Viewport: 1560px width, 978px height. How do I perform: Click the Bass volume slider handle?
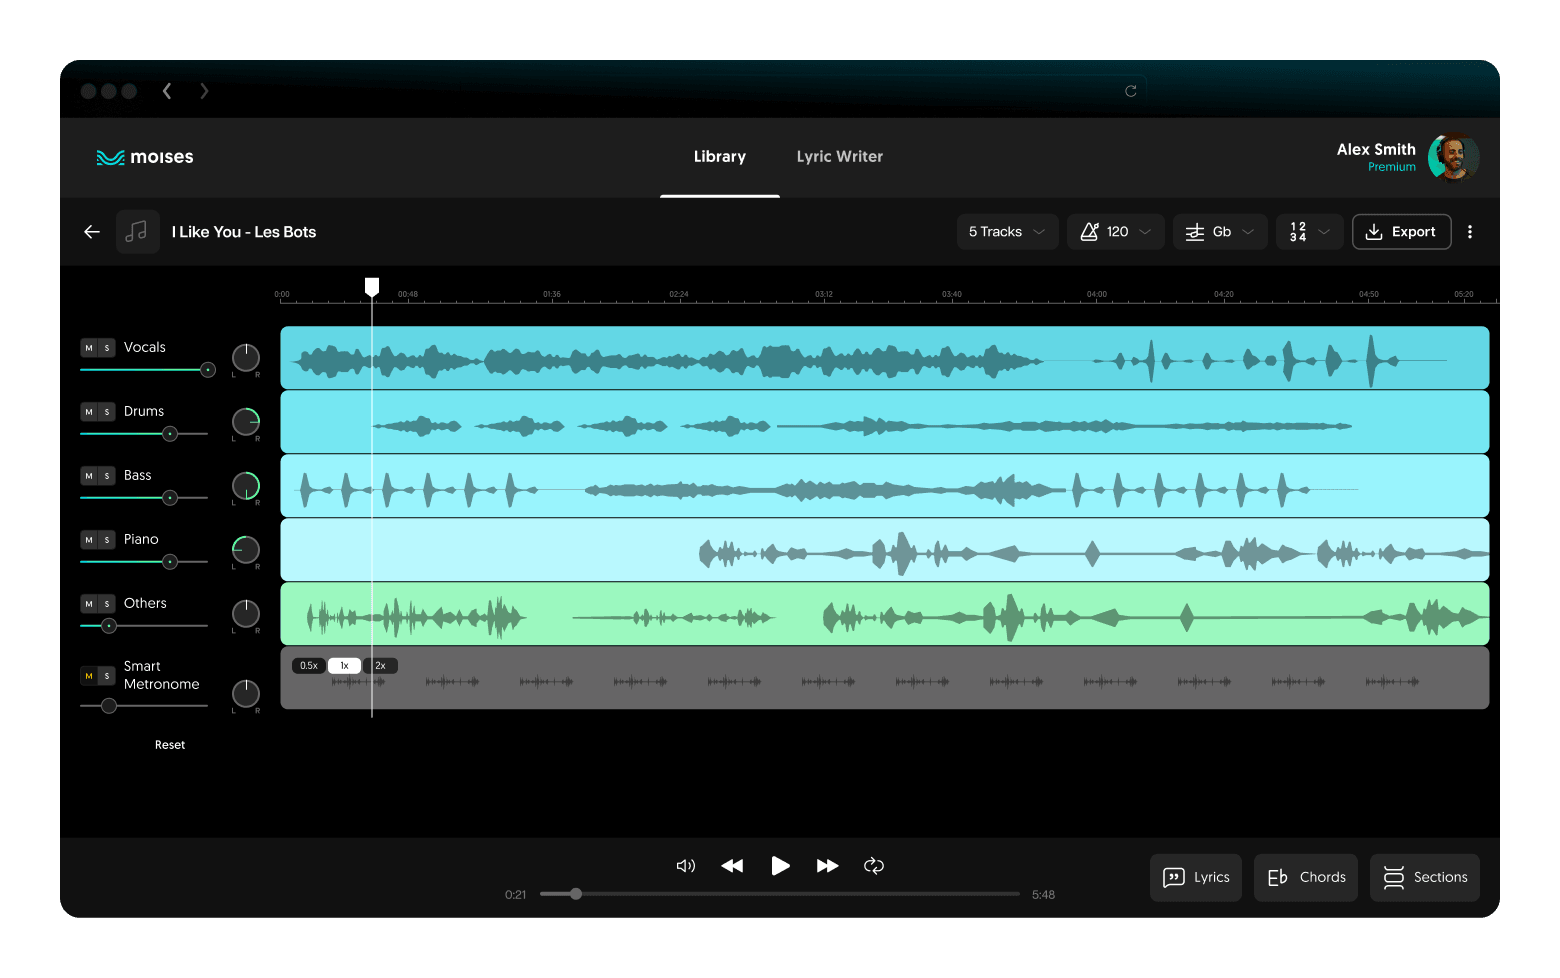pyautogui.click(x=170, y=498)
